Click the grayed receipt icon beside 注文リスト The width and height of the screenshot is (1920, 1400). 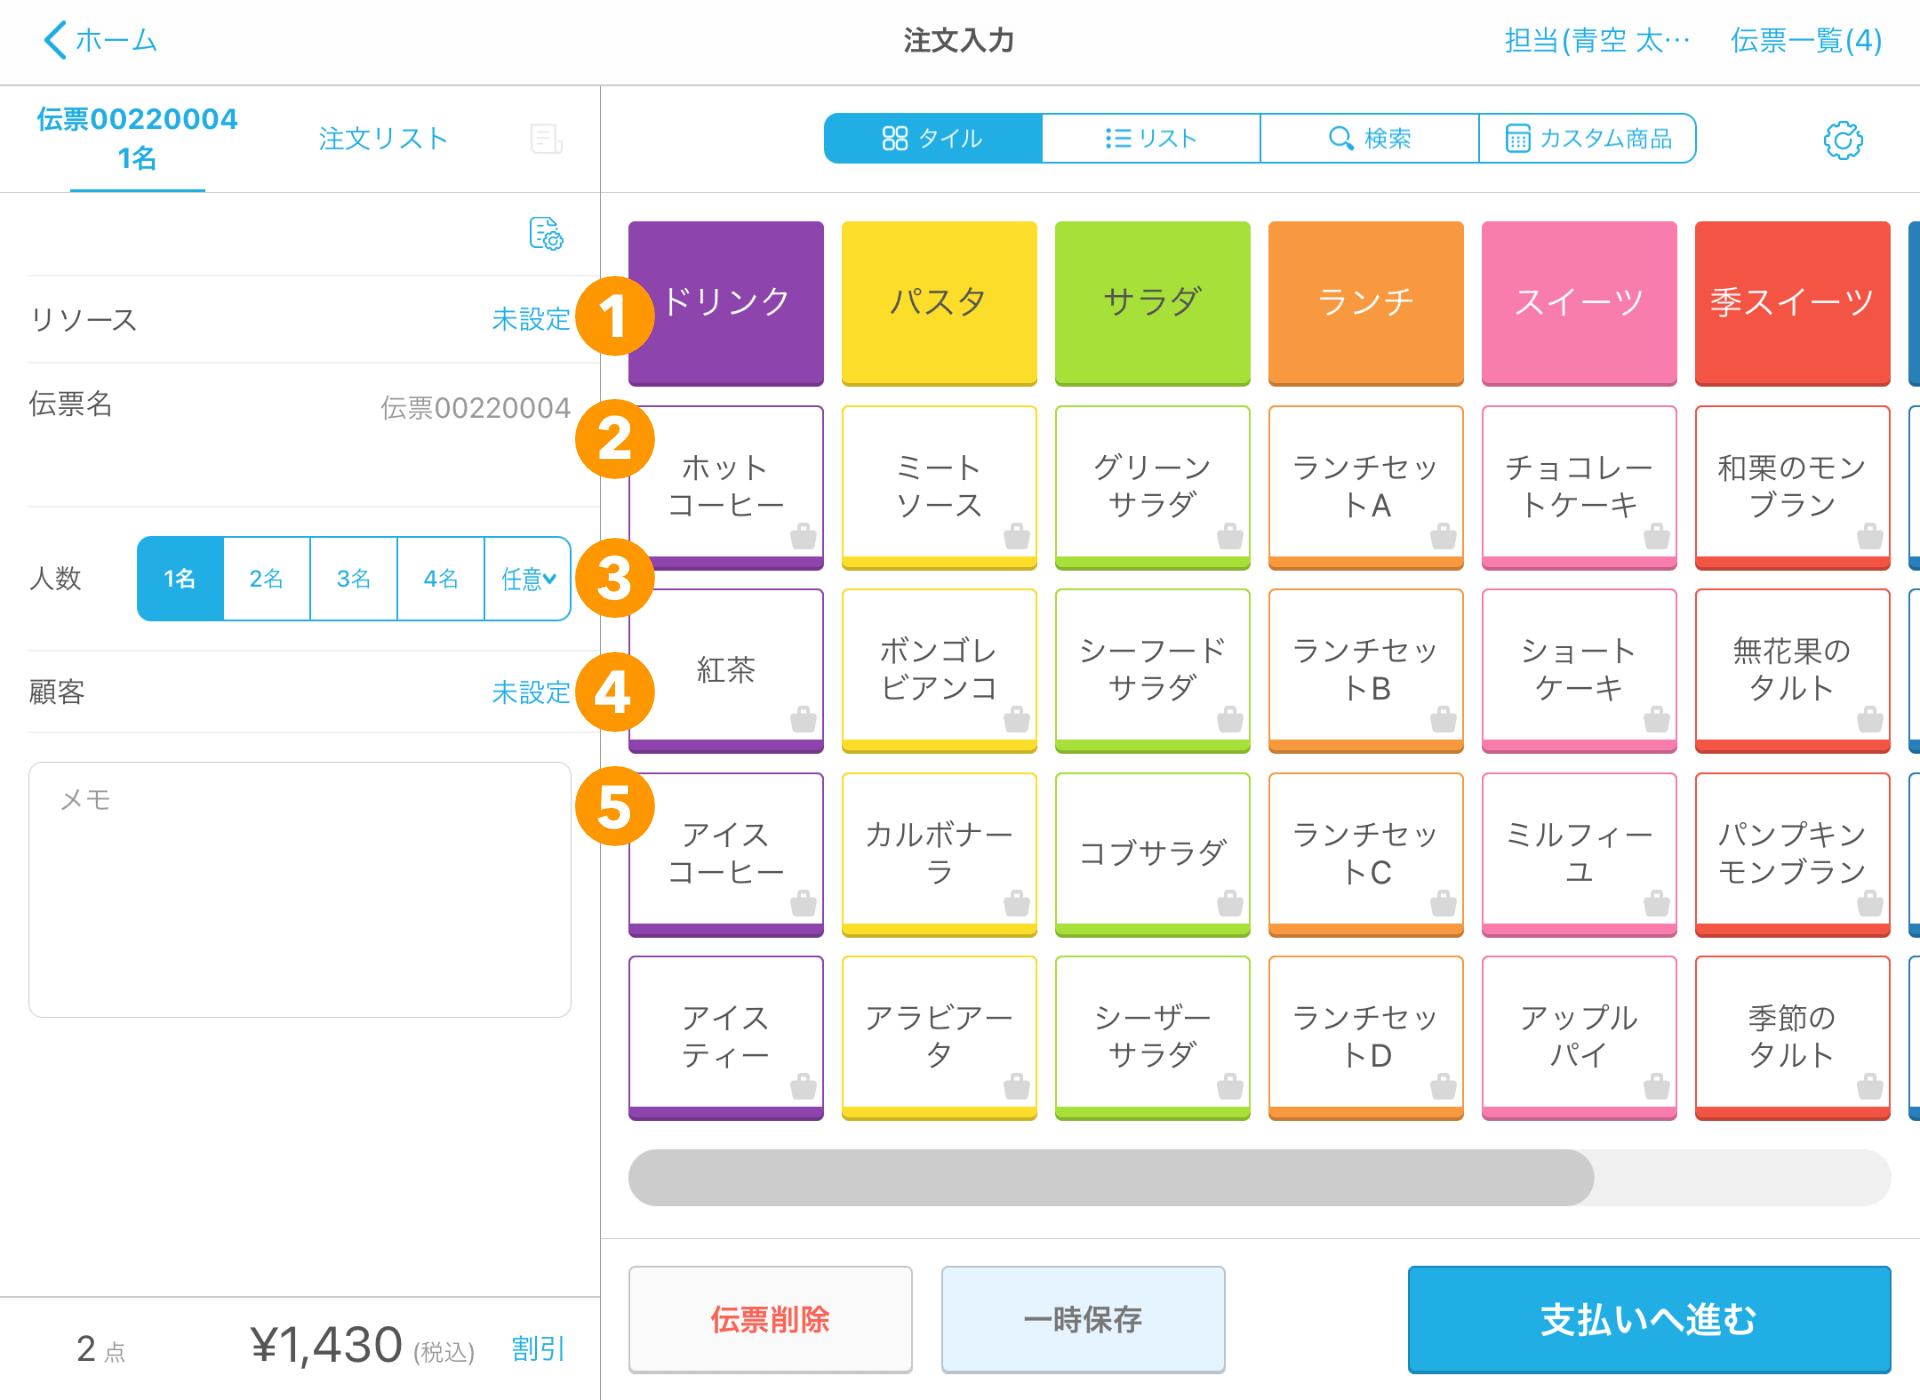pos(546,139)
